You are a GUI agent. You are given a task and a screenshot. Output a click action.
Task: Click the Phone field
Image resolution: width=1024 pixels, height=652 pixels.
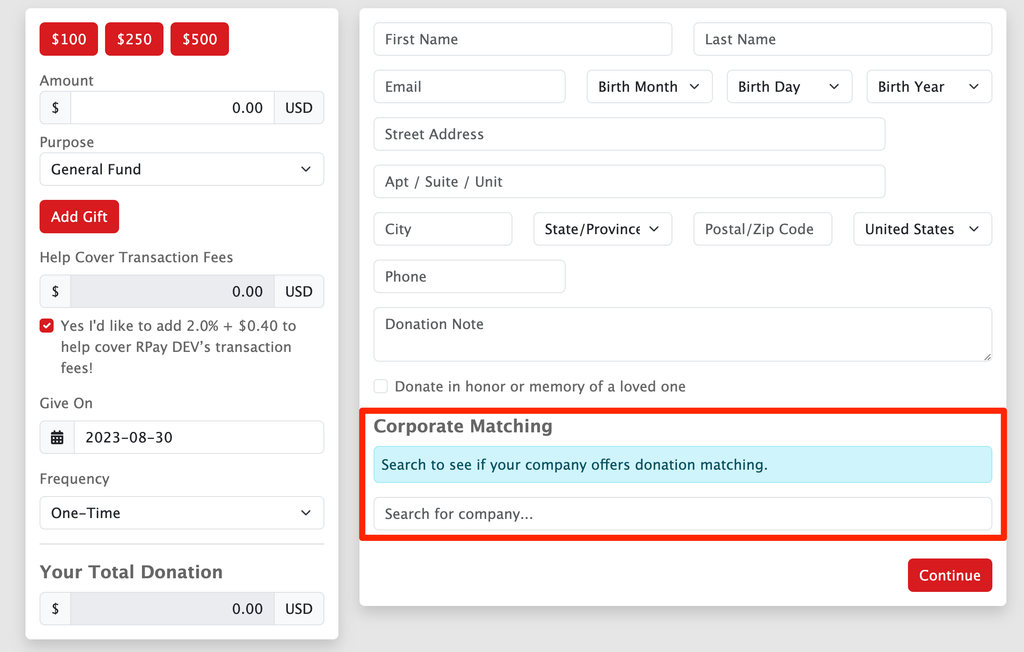pos(470,276)
